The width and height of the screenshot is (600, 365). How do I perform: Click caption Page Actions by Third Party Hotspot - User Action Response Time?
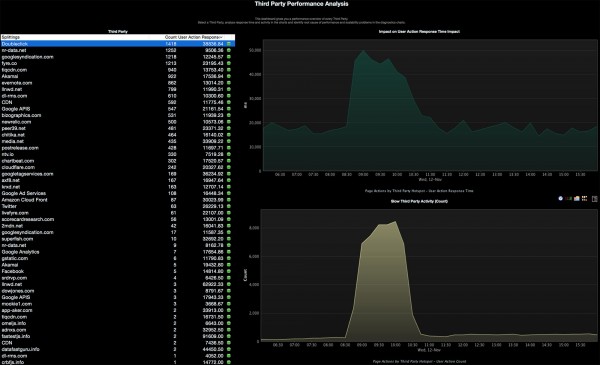click(419, 191)
